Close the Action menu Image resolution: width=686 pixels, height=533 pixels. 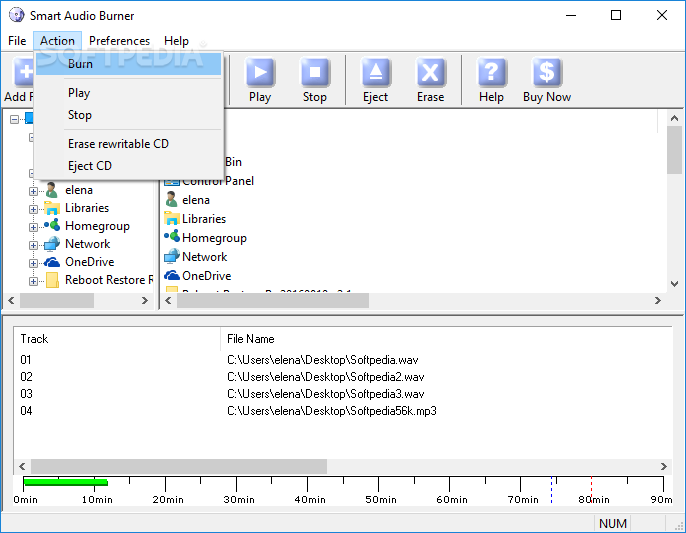[x=57, y=41]
